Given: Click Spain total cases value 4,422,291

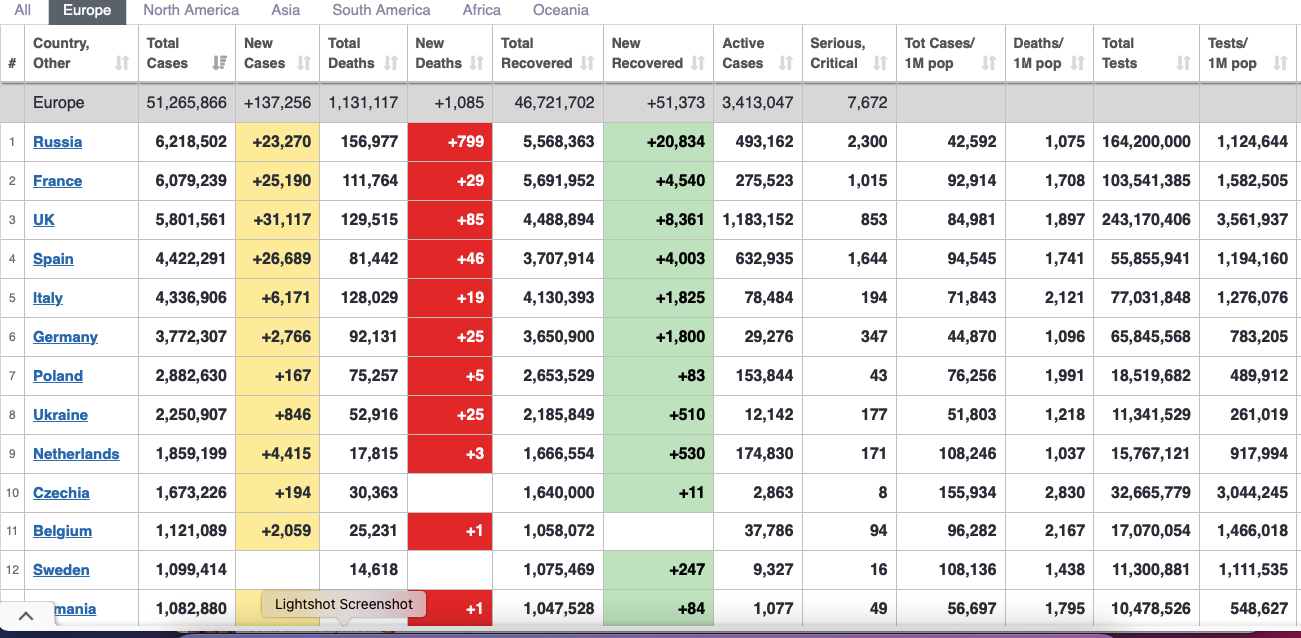Looking at the screenshot, I should point(191,259).
